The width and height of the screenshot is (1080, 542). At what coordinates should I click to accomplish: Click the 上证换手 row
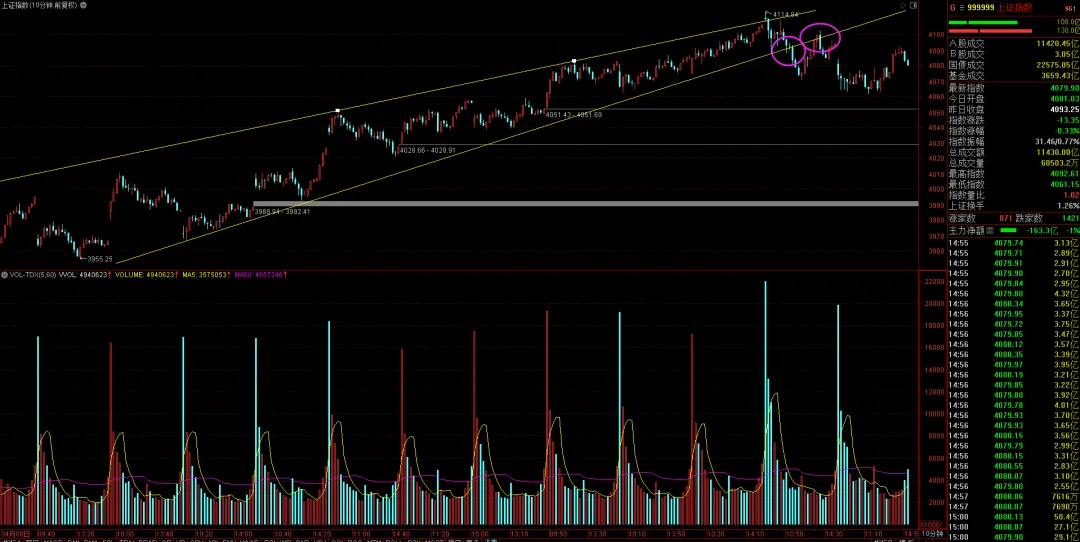[x=1014, y=206]
